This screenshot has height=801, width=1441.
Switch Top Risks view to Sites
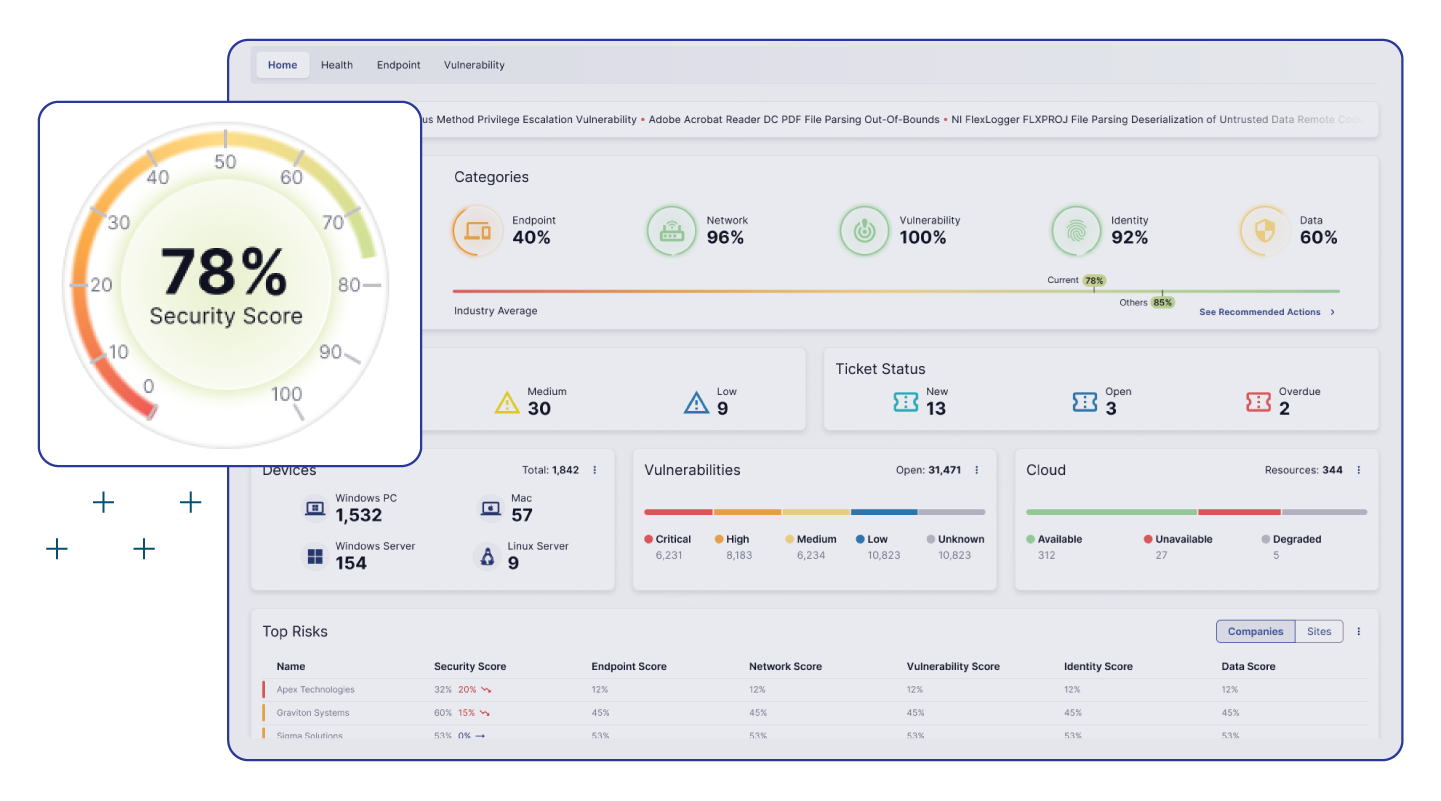click(x=1319, y=632)
